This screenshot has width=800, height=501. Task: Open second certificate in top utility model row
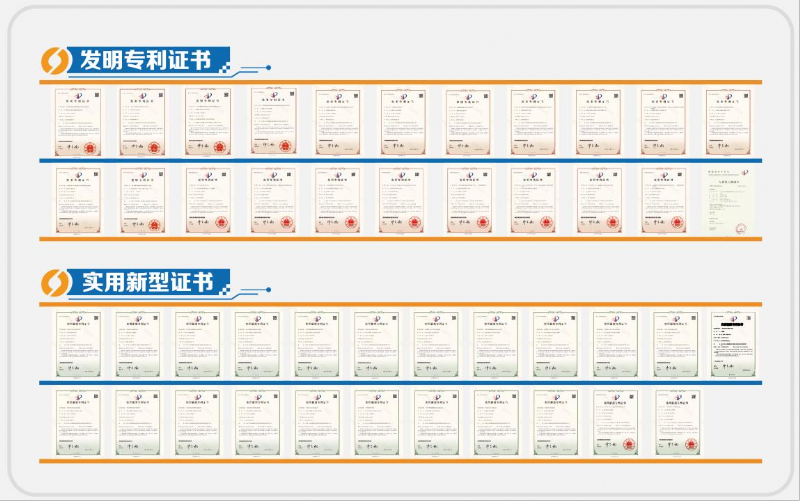[137, 343]
